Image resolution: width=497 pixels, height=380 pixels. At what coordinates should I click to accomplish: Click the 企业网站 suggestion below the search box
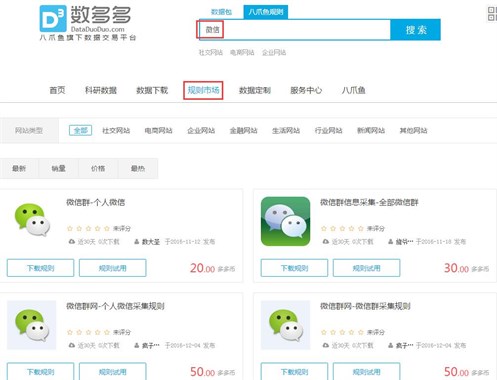click(x=274, y=52)
